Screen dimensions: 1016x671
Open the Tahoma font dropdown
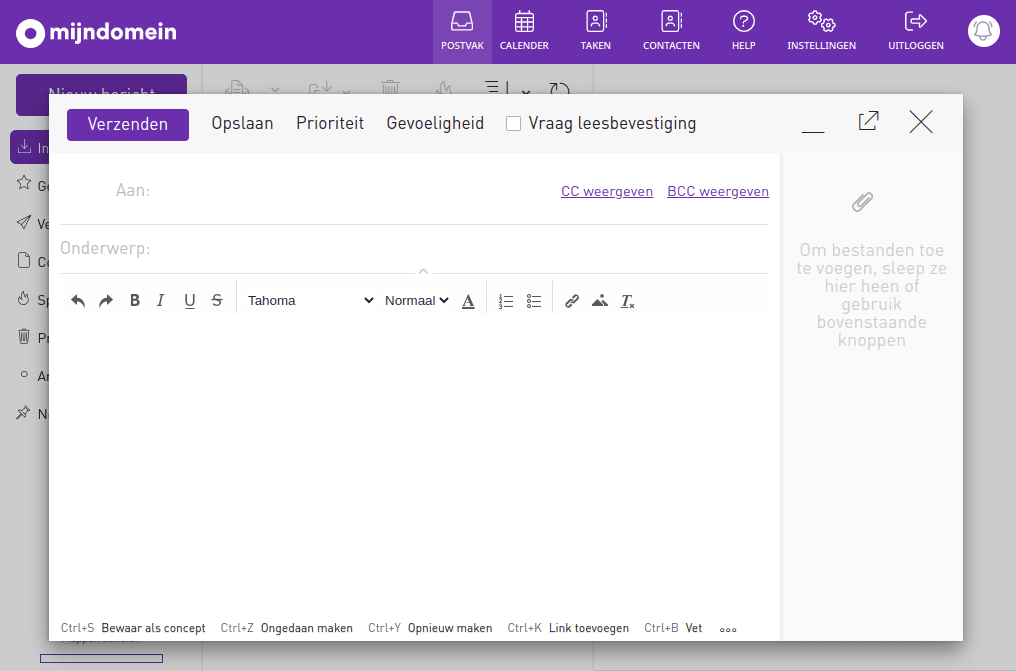(310, 301)
